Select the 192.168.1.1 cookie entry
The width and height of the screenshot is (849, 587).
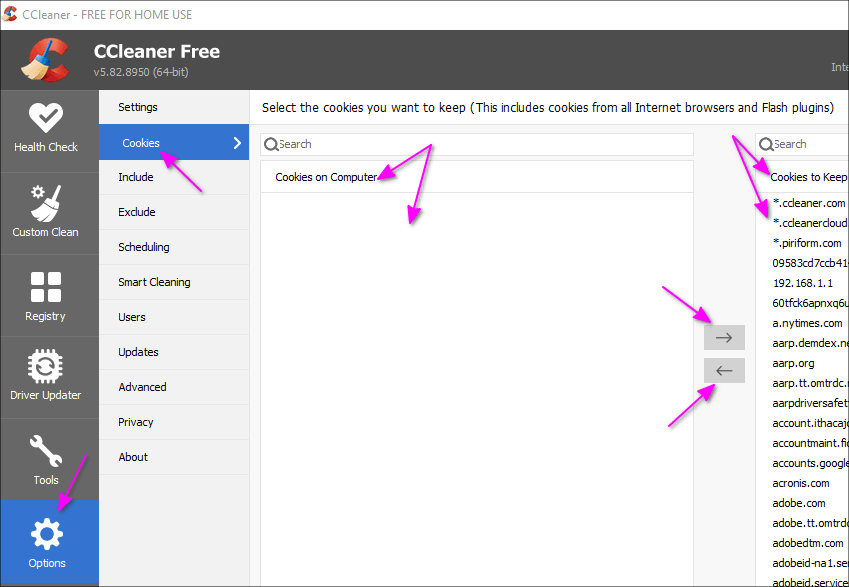[802, 283]
